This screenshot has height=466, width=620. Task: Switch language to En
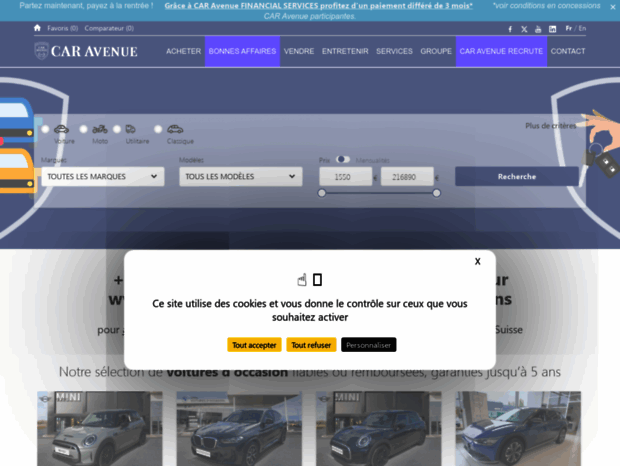pyautogui.click(x=582, y=28)
